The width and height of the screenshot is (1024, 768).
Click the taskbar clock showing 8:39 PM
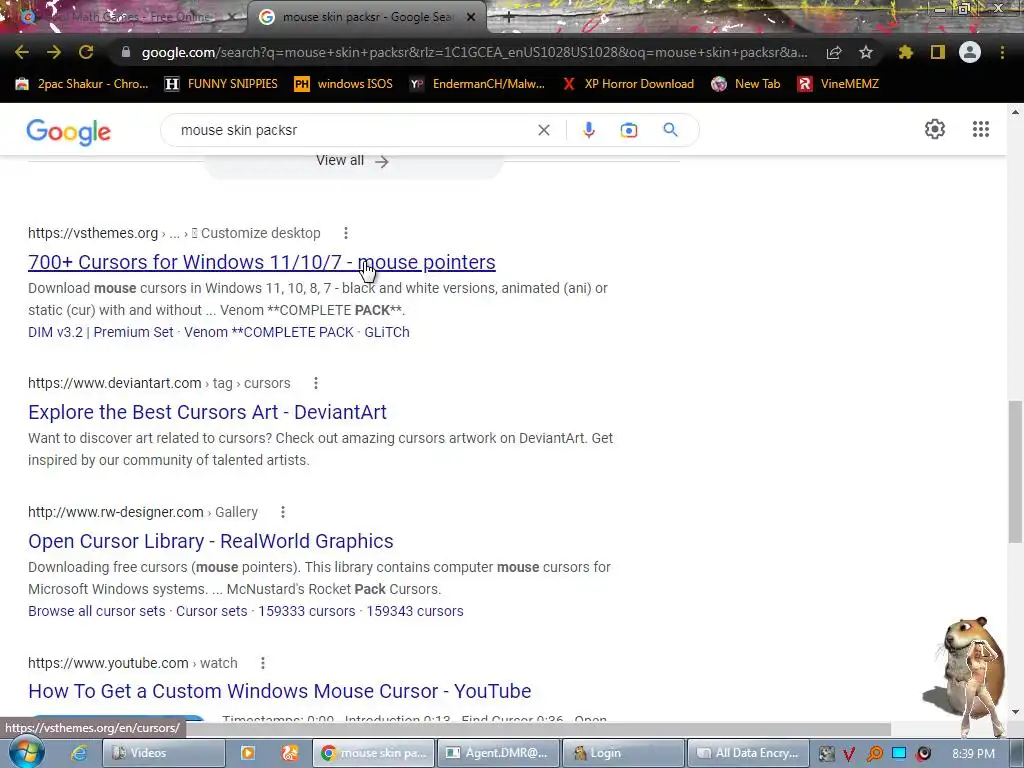973,754
